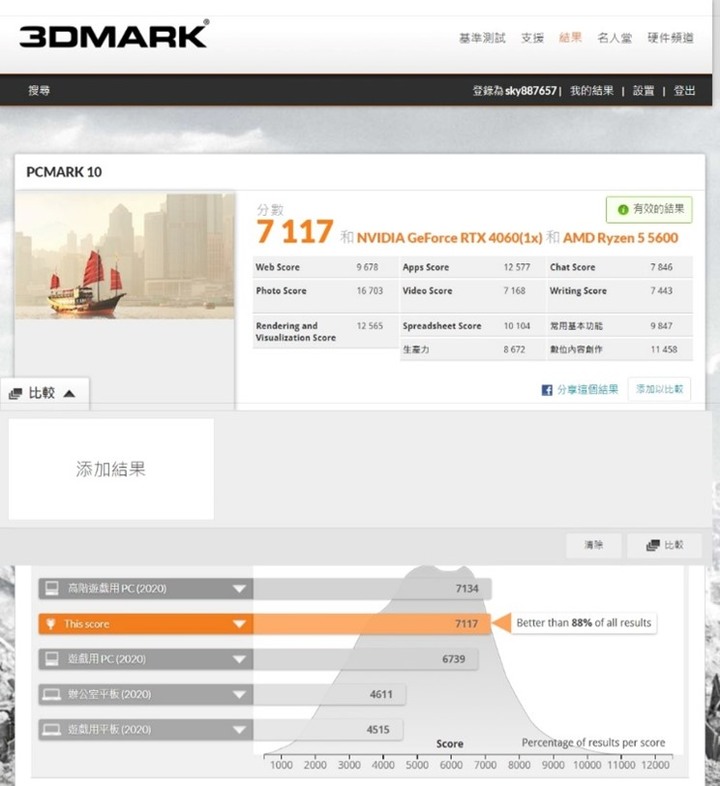Click the 6739 score bar
The height and width of the screenshot is (786, 720).
coord(366,659)
